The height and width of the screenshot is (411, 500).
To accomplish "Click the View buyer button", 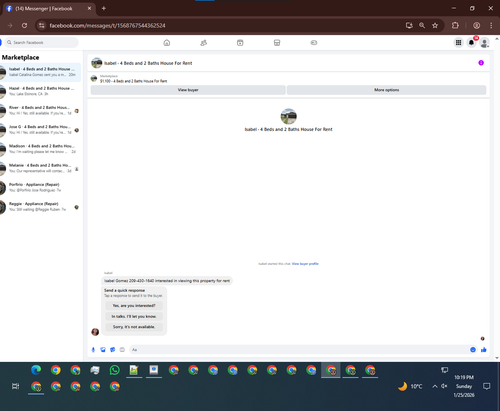I will click(188, 90).
